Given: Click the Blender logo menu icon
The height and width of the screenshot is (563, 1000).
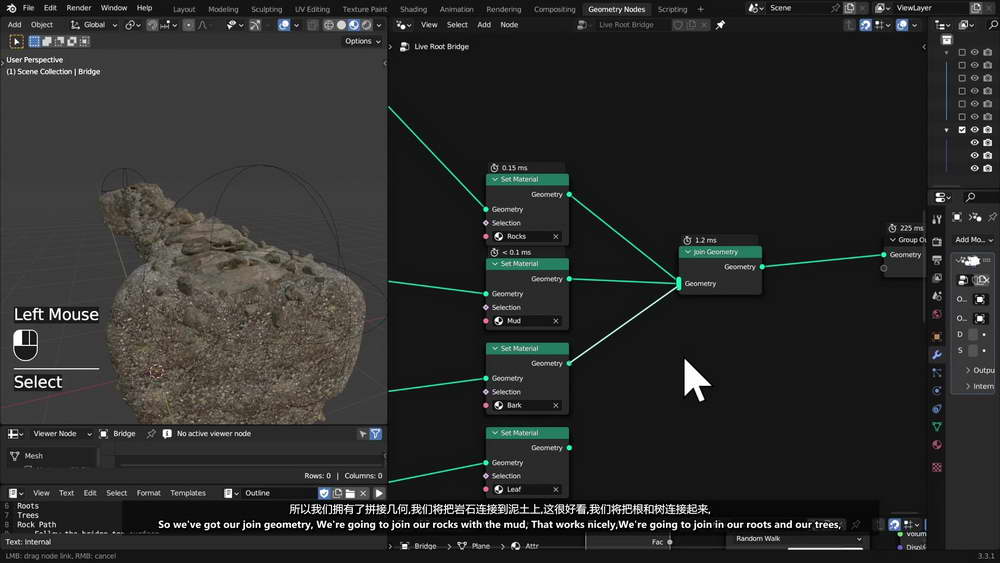Looking at the screenshot, I should [11, 8].
